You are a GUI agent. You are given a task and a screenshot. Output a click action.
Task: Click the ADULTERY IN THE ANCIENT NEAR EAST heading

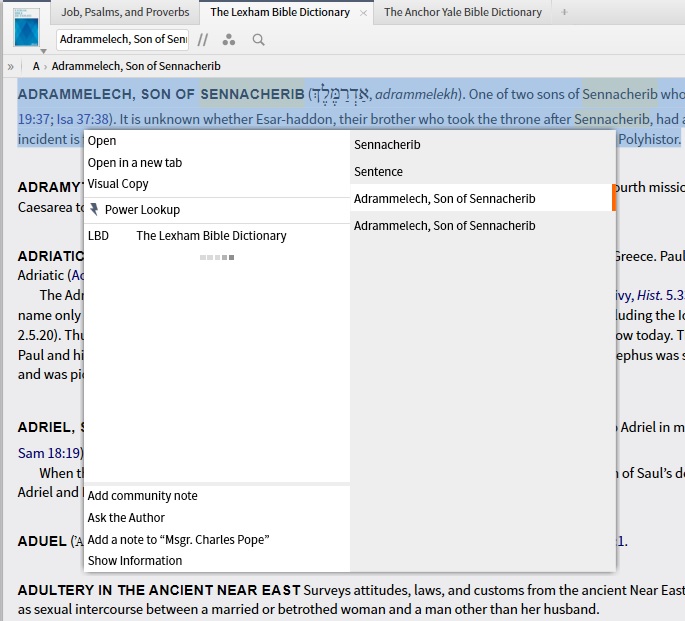tap(159, 590)
